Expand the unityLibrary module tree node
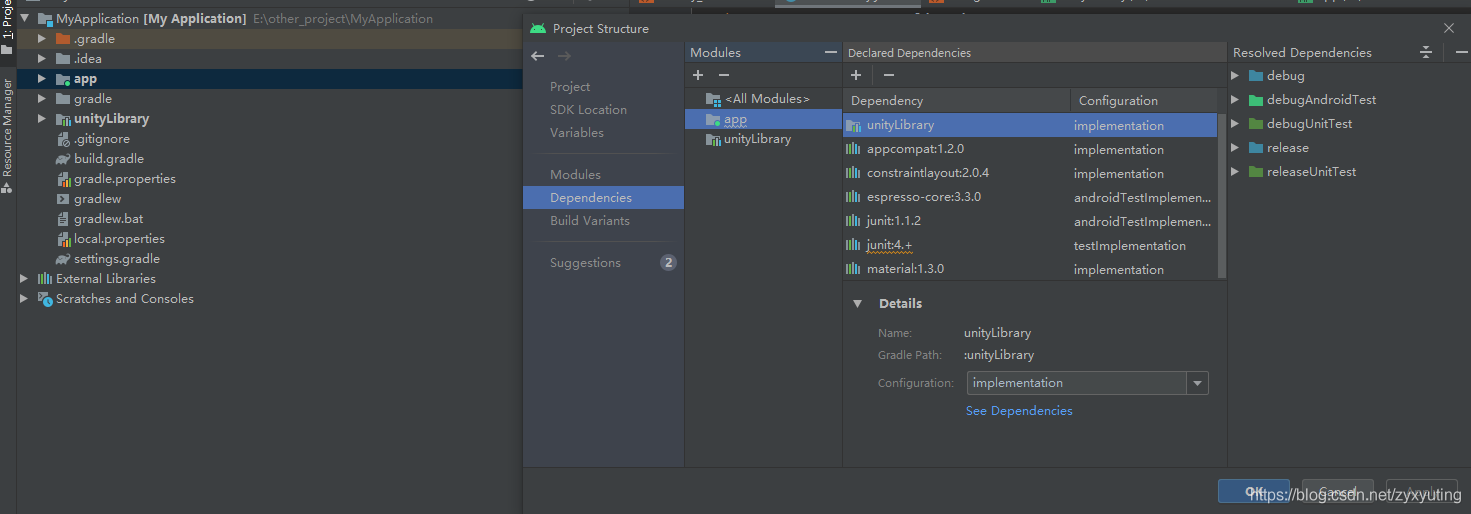The image size is (1471, 514). pos(42,119)
